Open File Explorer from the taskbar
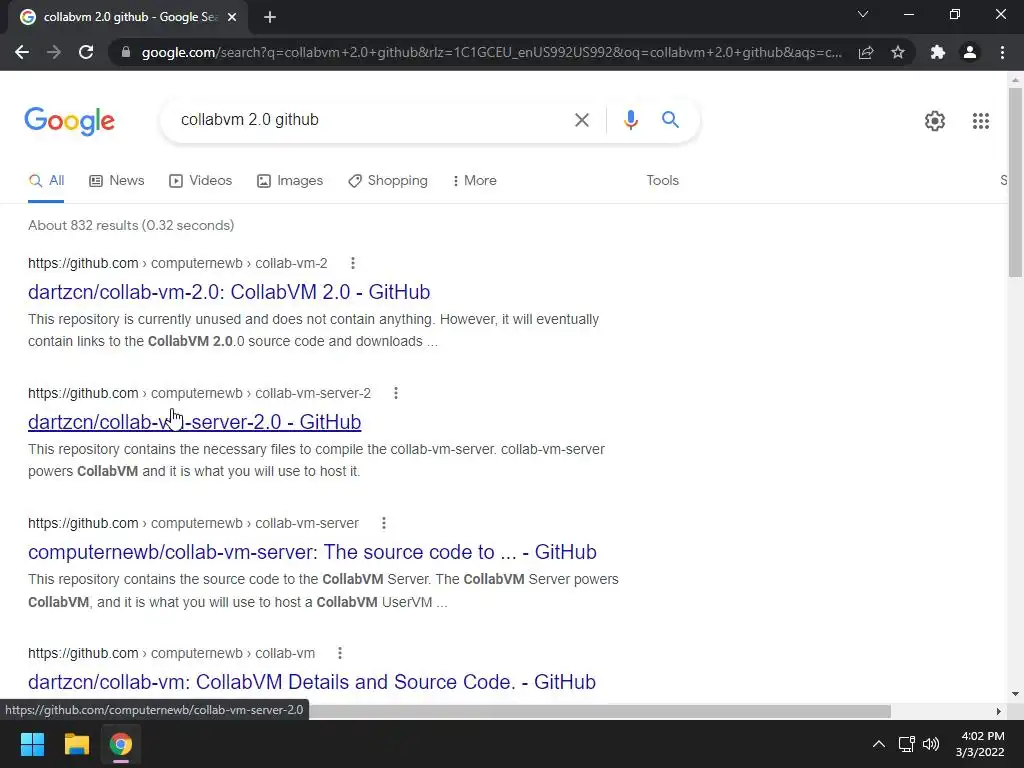This screenshot has width=1024, height=768. 76,744
